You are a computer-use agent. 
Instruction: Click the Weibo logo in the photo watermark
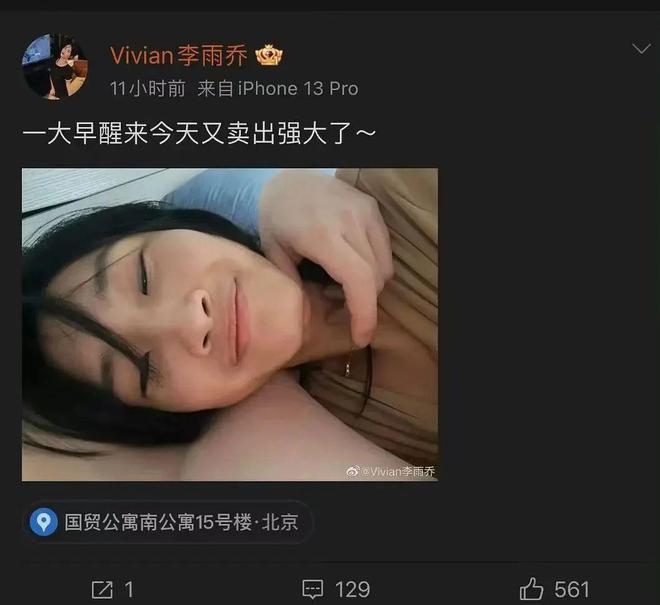tap(353, 471)
